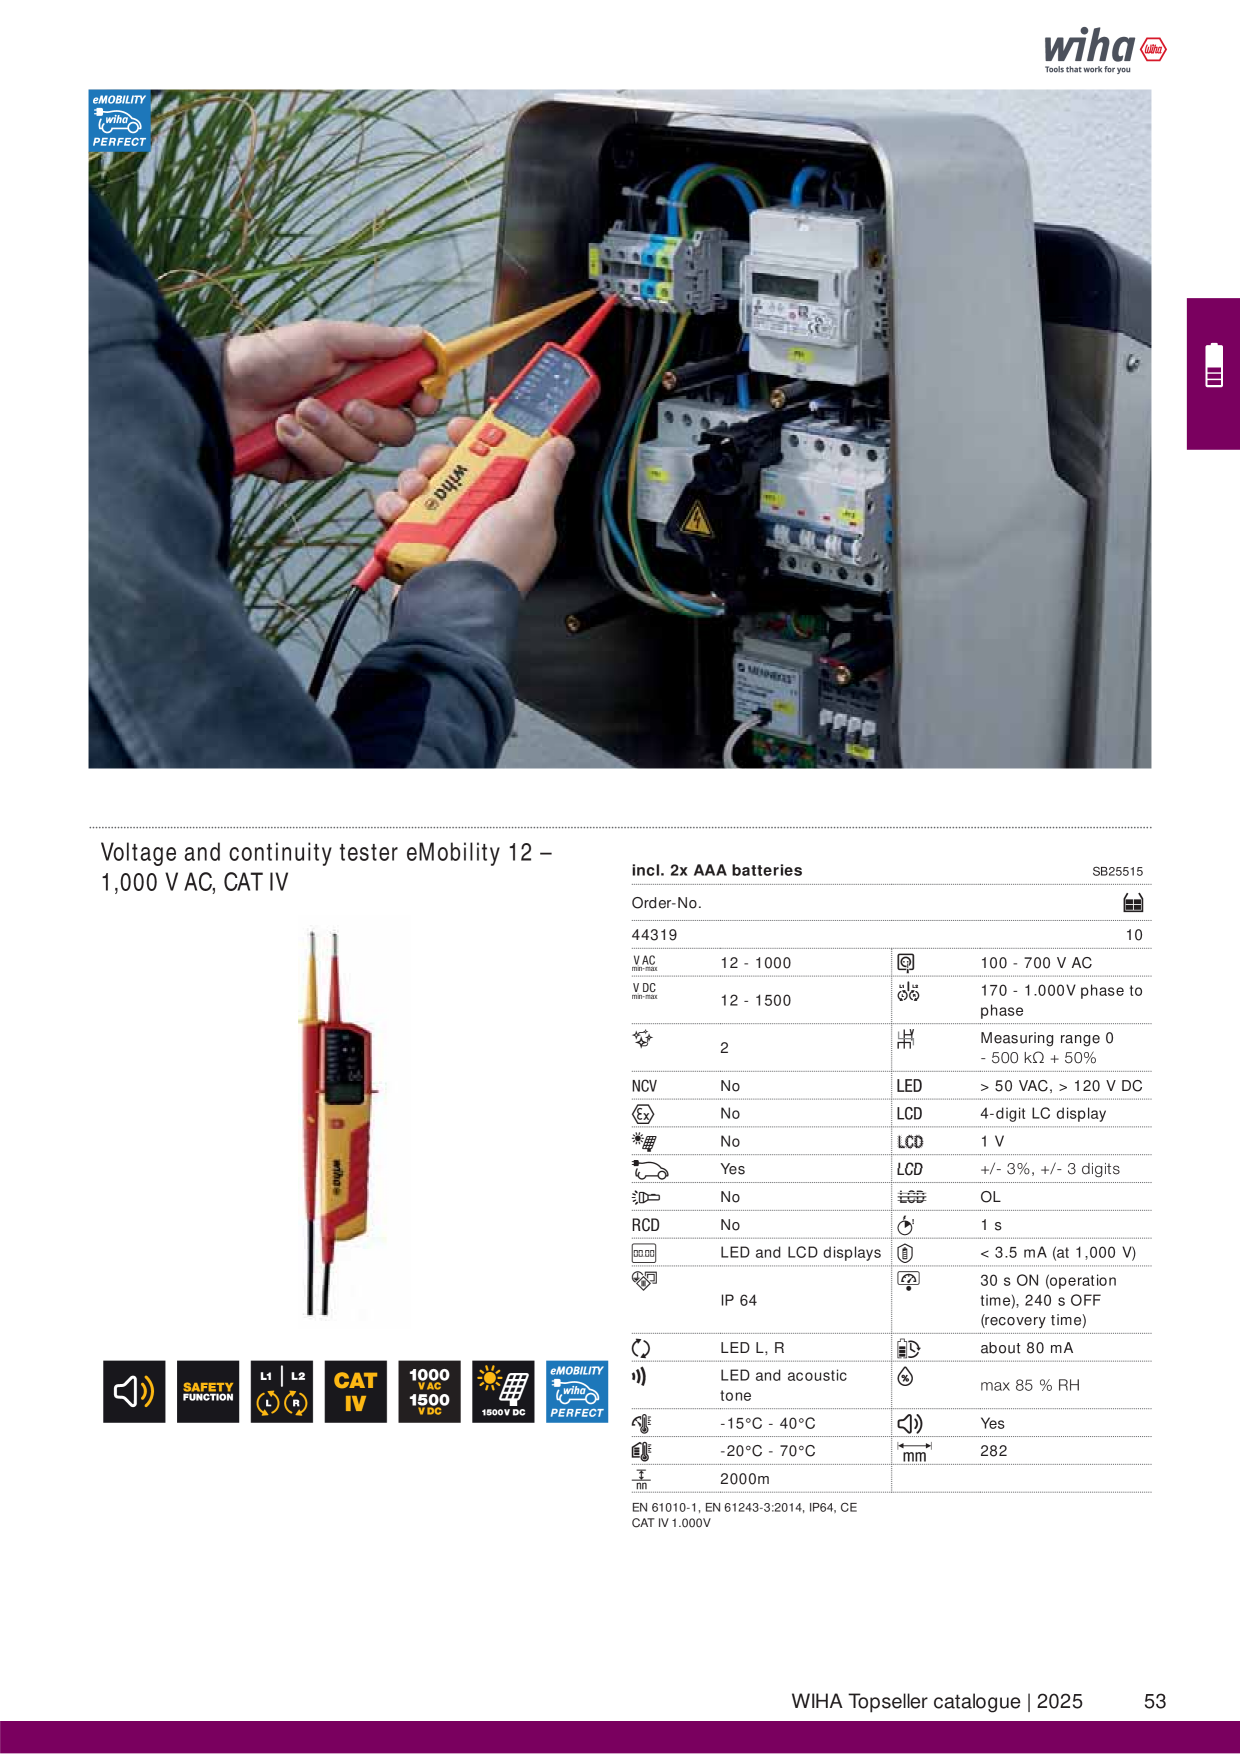The height and width of the screenshot is (1754, 1240).
Task: Click the value '12 - 1500'
Action: (756, 1000)
